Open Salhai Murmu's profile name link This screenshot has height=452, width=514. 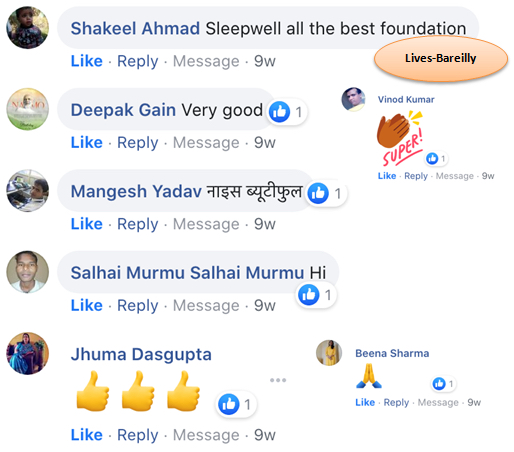187,273
